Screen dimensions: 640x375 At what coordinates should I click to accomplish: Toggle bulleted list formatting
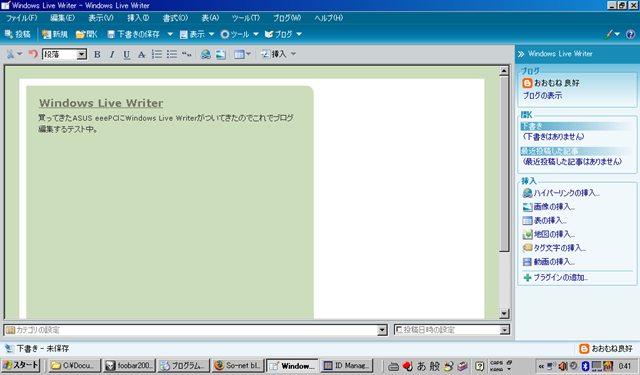coord(172,54)
